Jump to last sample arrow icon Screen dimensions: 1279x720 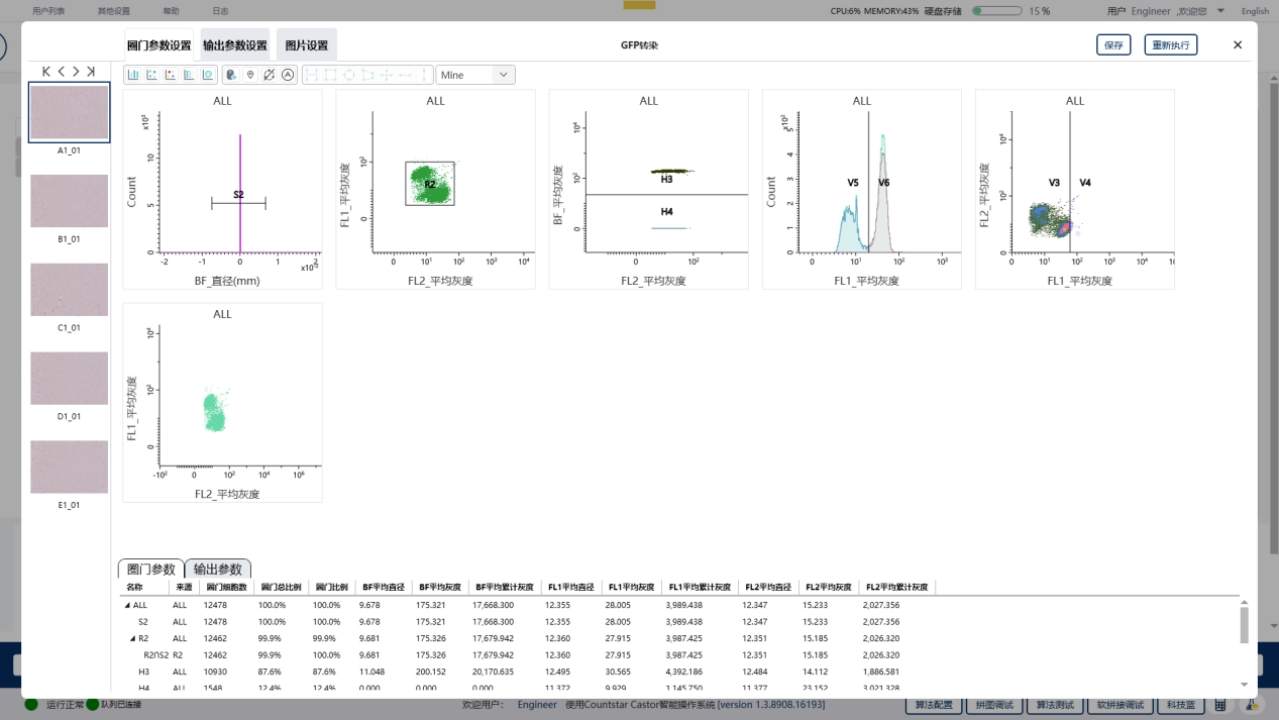coord(91,71)
